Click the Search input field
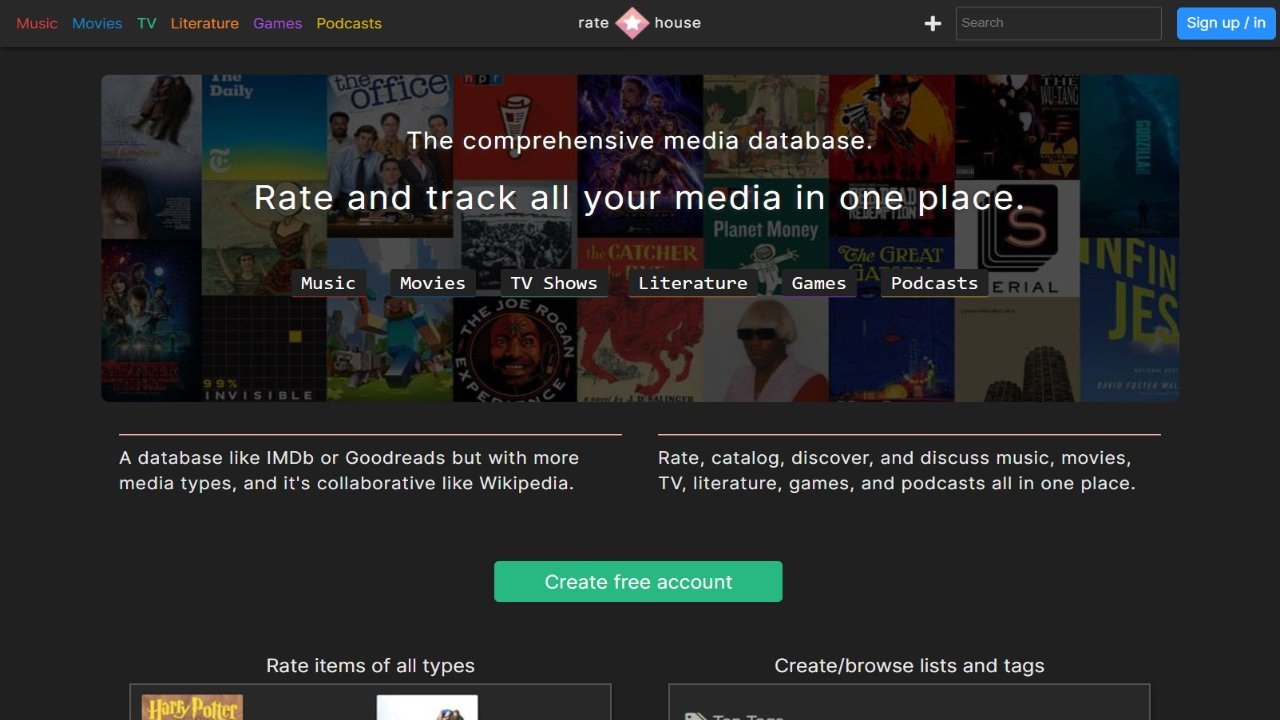This screenshot has width=1280, height=720. pos(1058,23)
